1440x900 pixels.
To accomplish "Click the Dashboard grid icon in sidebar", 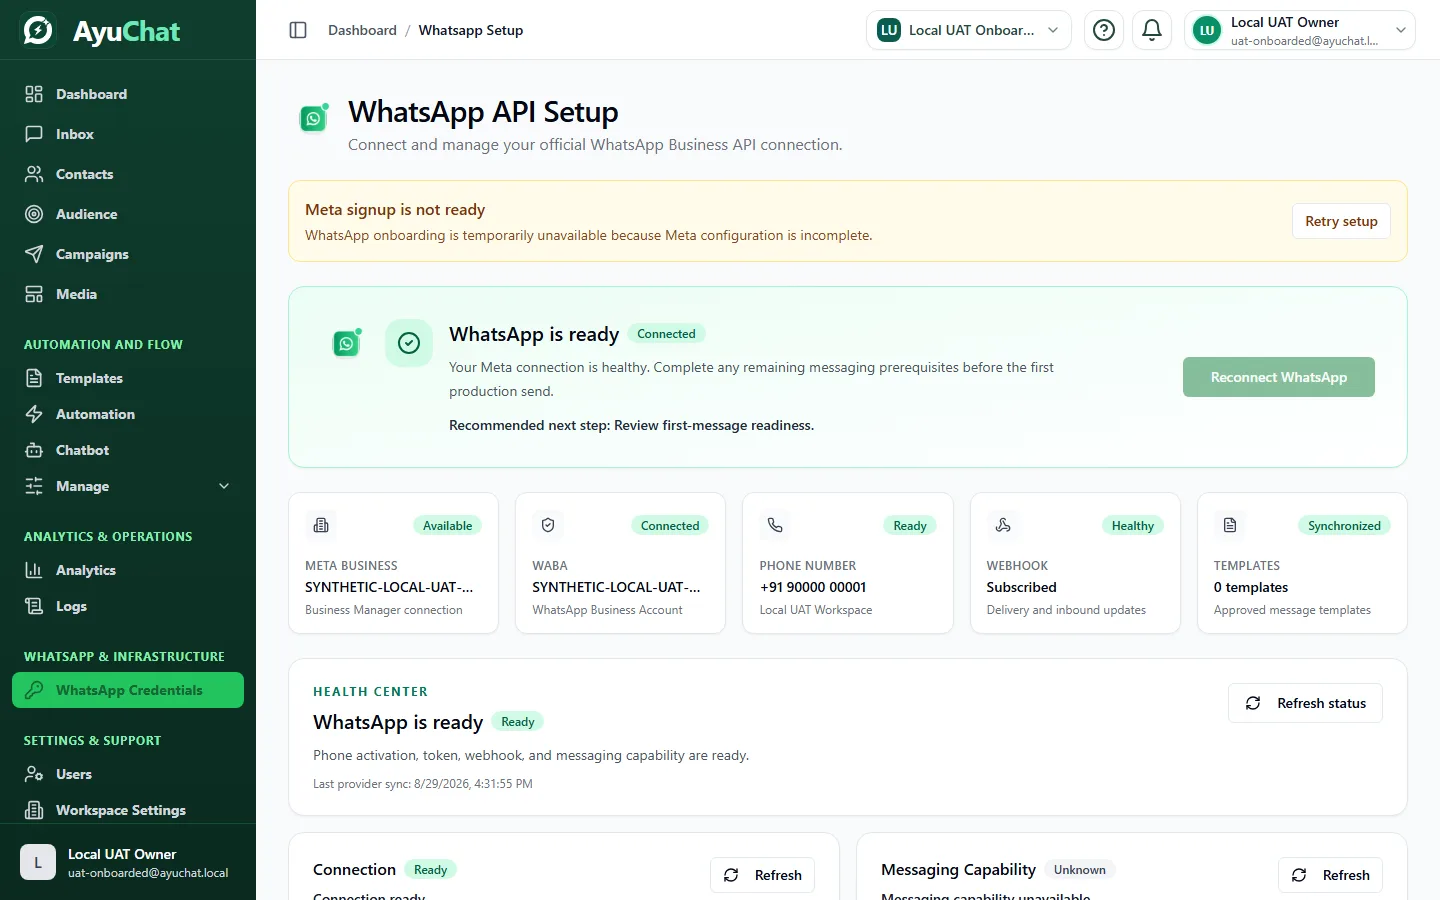I will 34,94.
